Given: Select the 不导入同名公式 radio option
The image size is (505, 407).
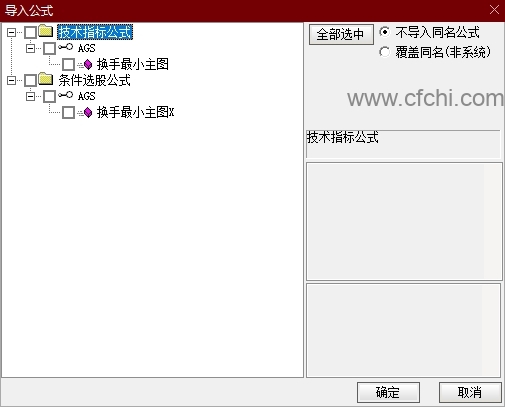Looking at the screenshot, I should (384, 32).
